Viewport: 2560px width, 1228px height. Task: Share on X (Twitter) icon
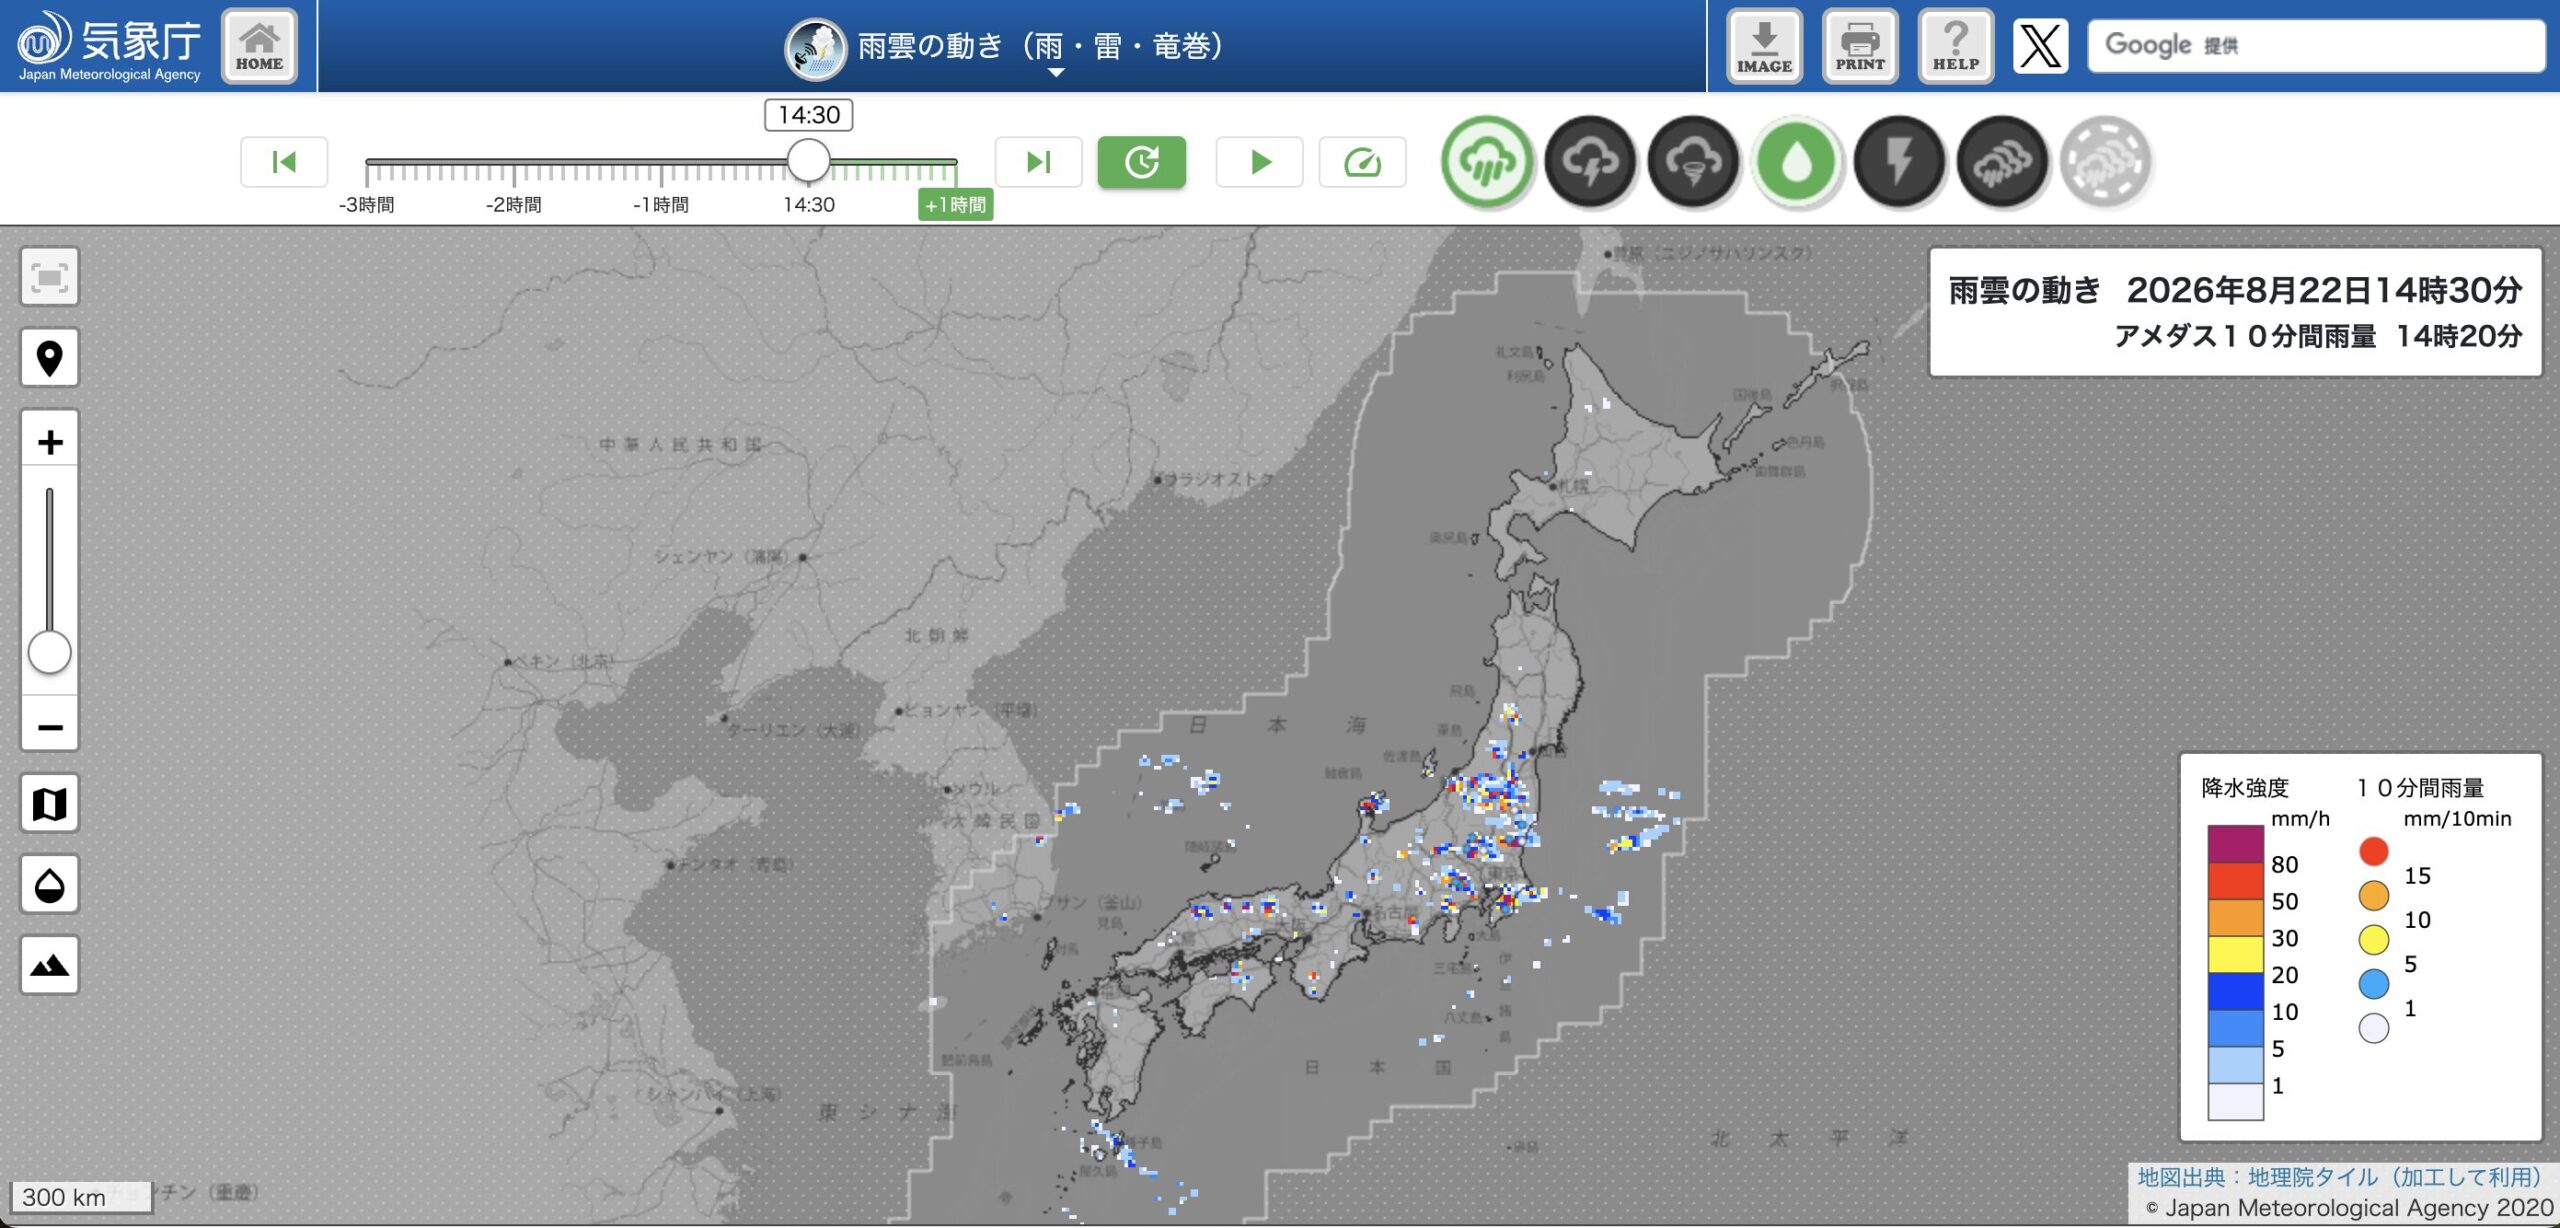click(x=2040, y=46)
